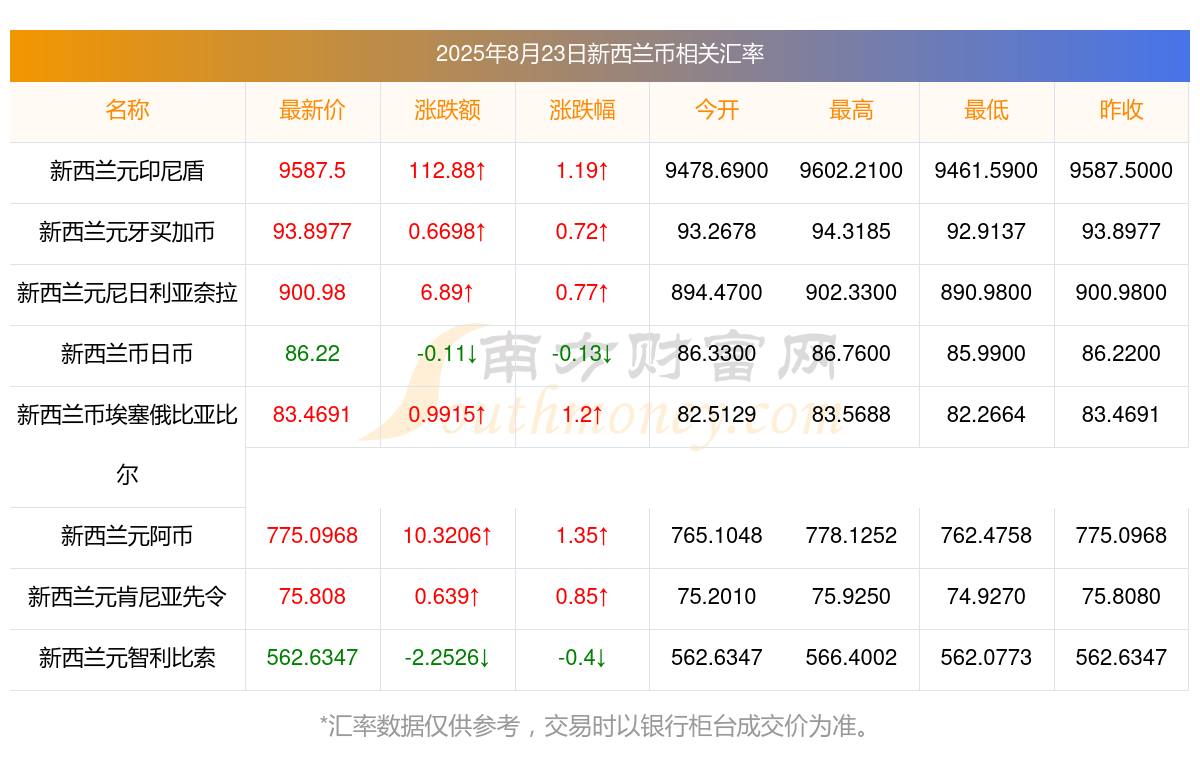The width and height of the screenshot is (1200, 757).
Task: Click the change amount 10.3206↑
Action: click(x=447, y=537)
